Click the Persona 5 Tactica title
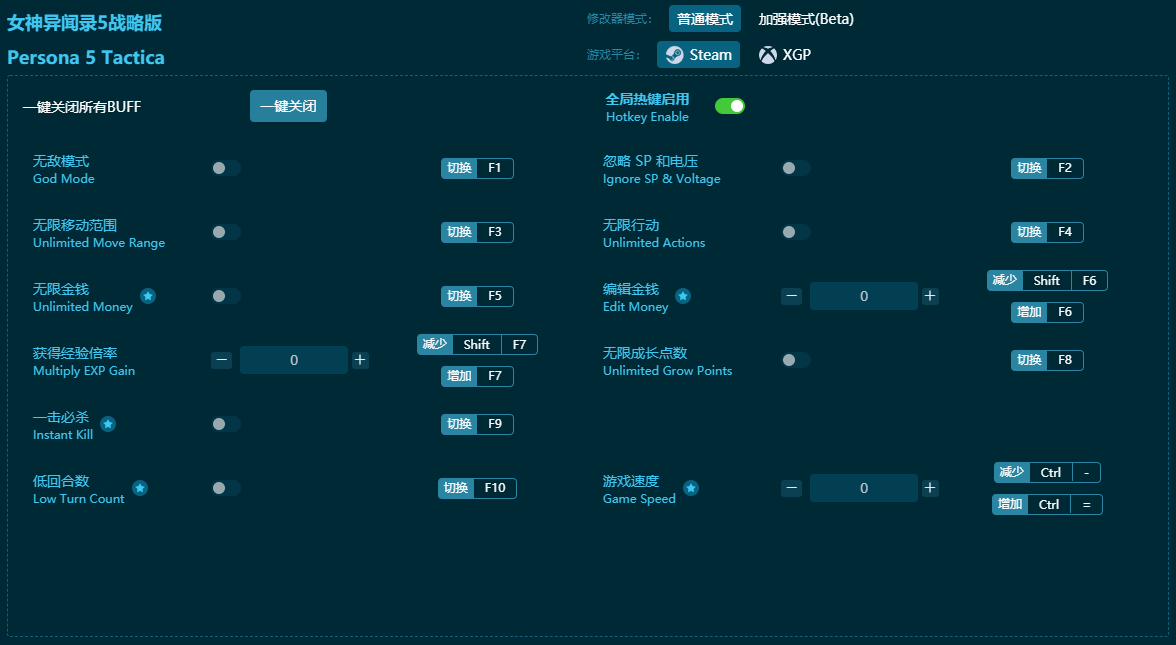Image resolution: width=1176 pixels, height=645 pixels. tap(86, 58)
